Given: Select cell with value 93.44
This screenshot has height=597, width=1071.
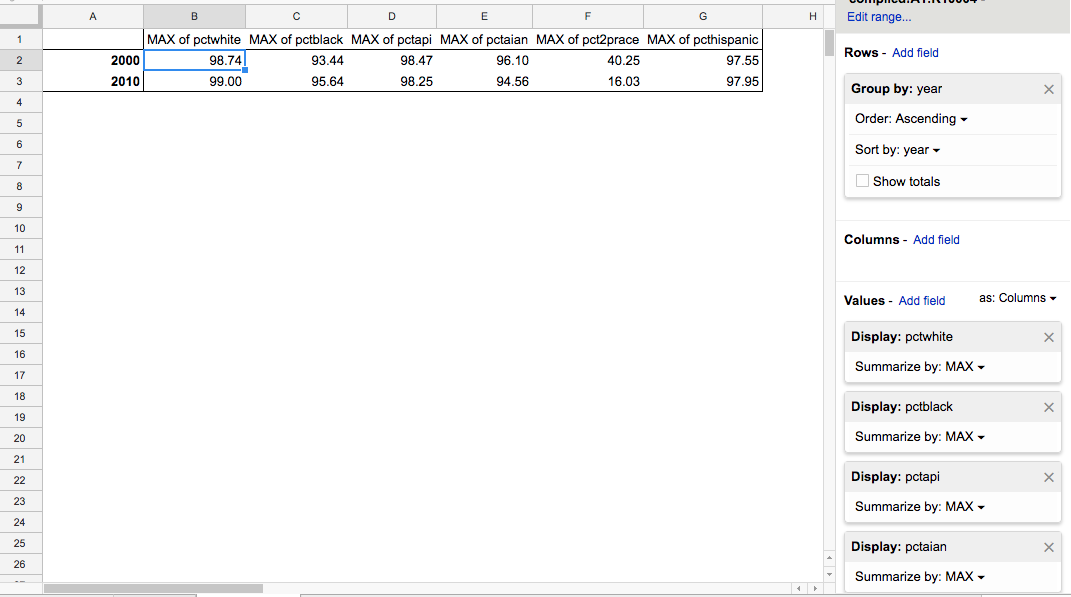Looking at the screenshot, I should tap(296, 60).
